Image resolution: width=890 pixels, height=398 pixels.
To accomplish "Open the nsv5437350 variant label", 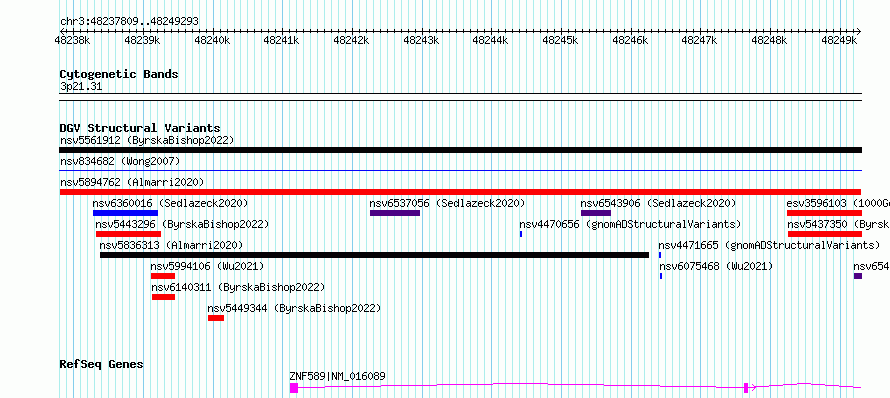I will pos(838,224).
